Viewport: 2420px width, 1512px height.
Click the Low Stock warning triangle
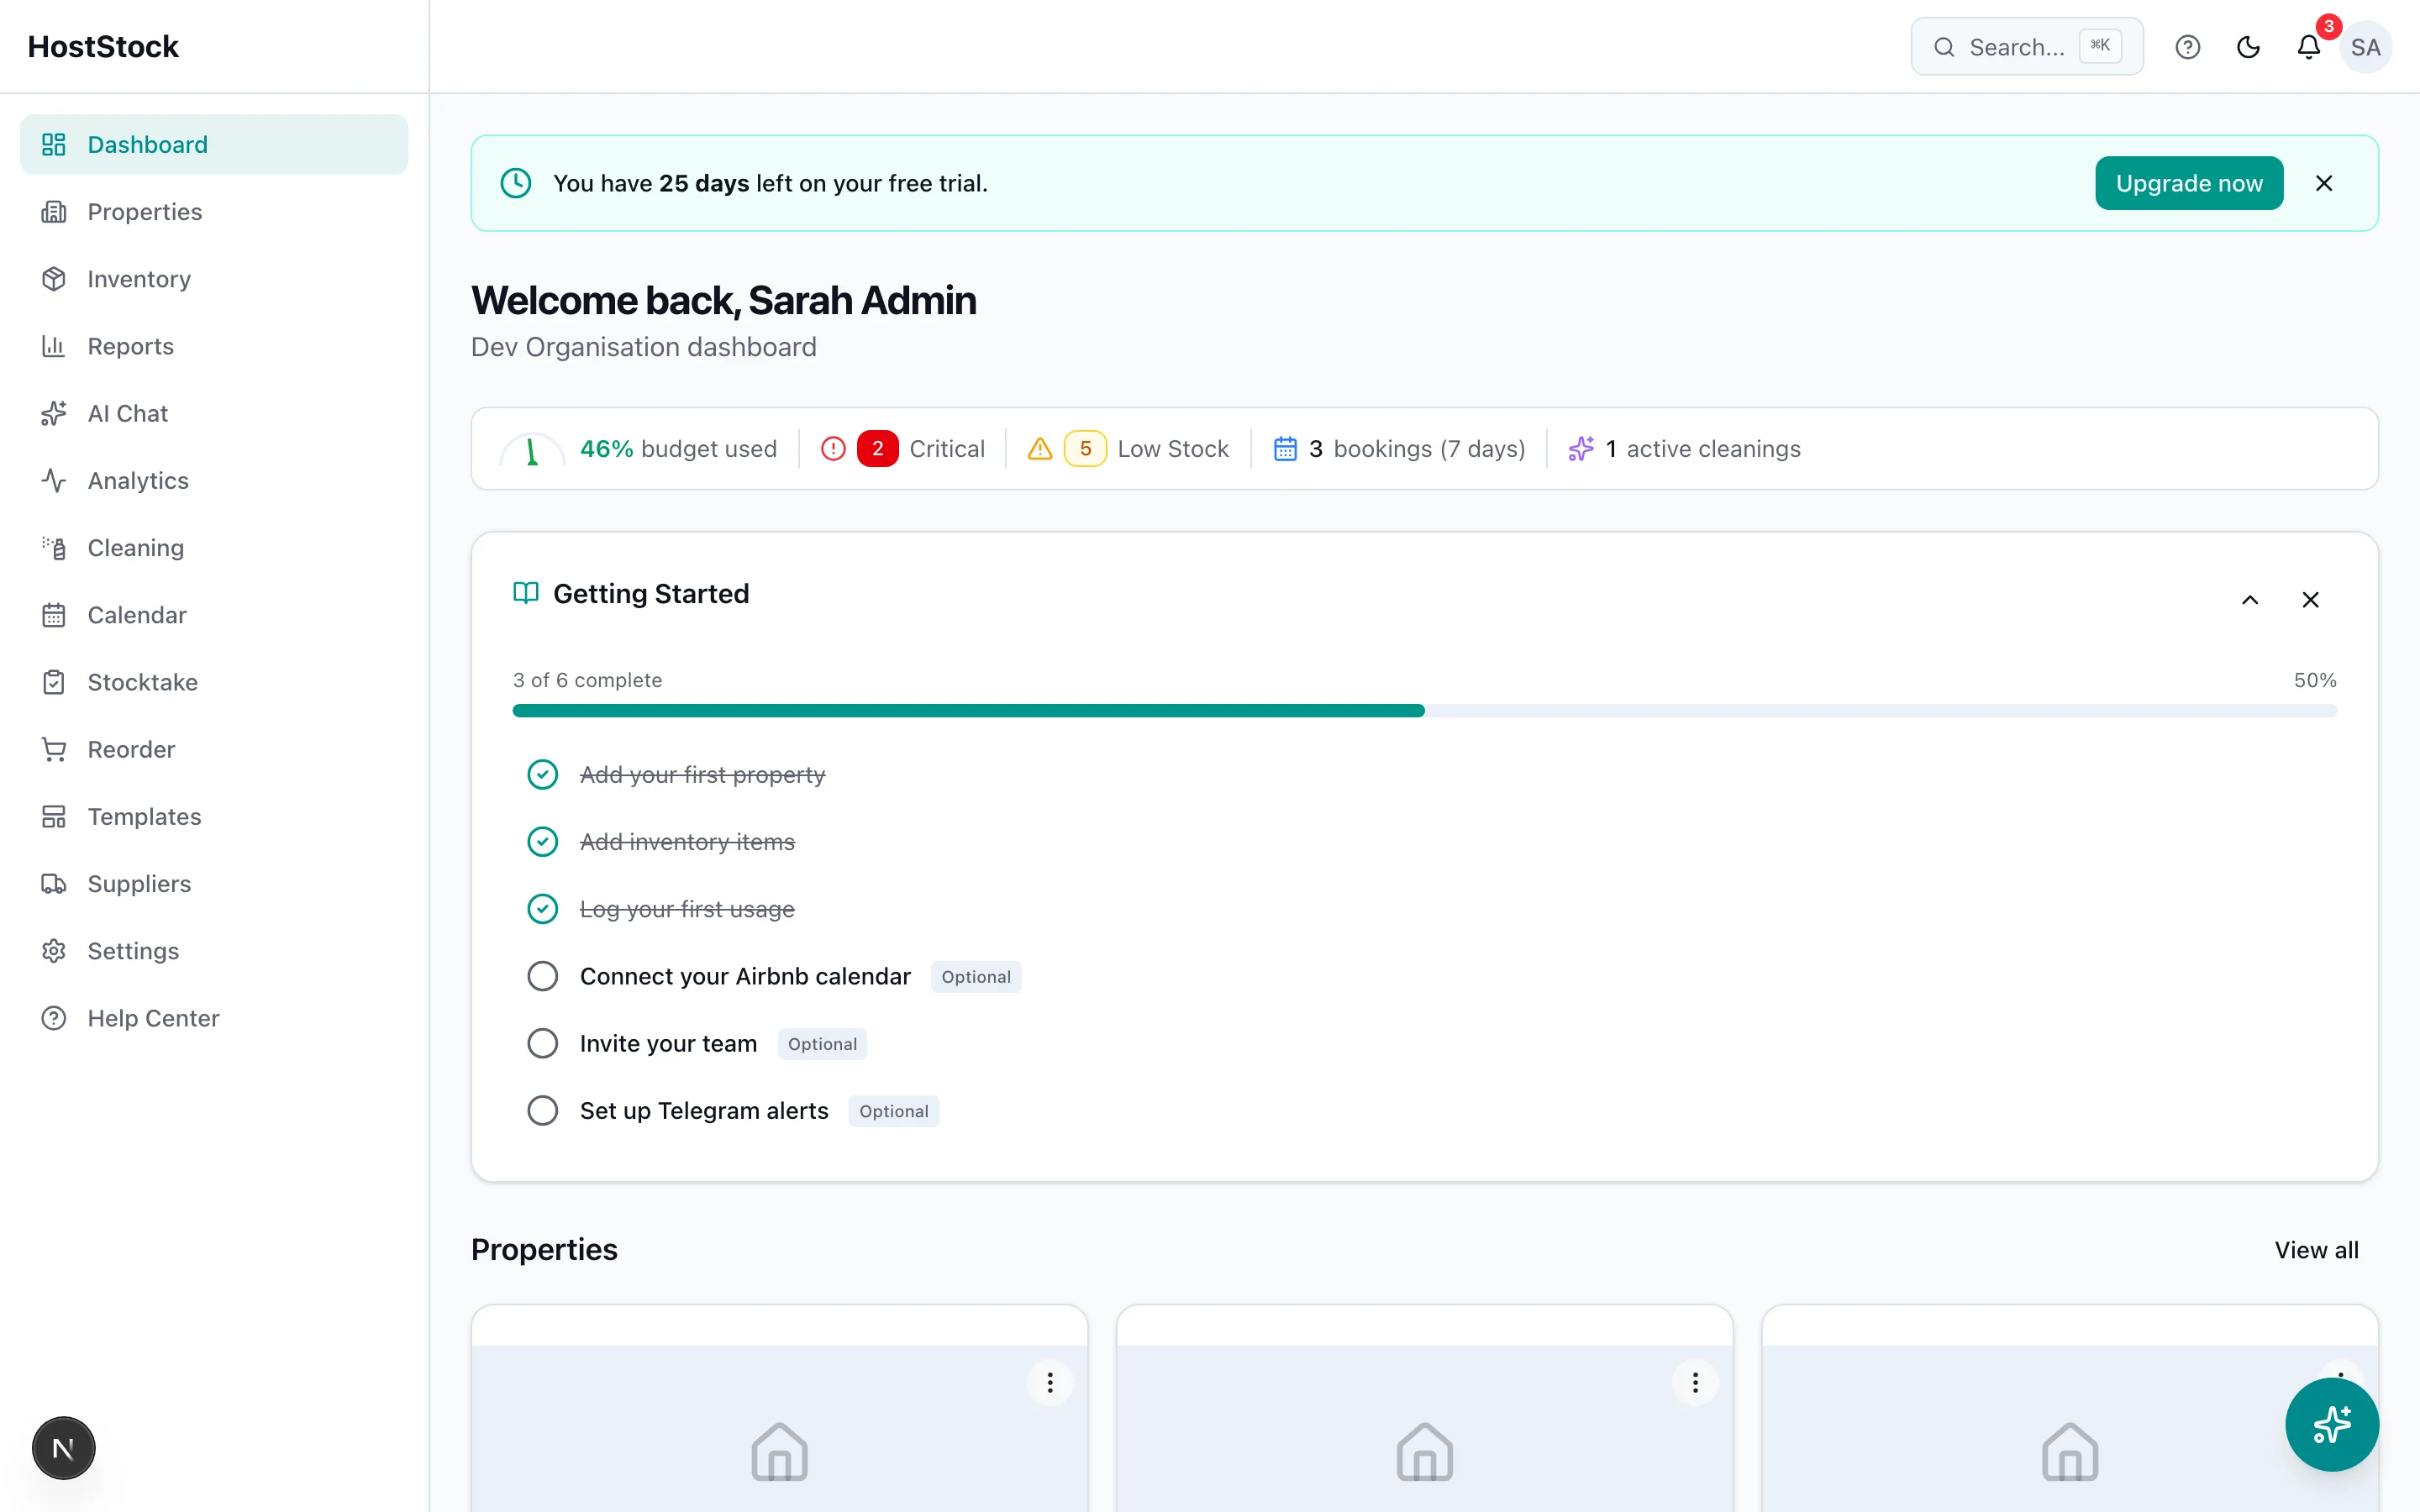1040,449
